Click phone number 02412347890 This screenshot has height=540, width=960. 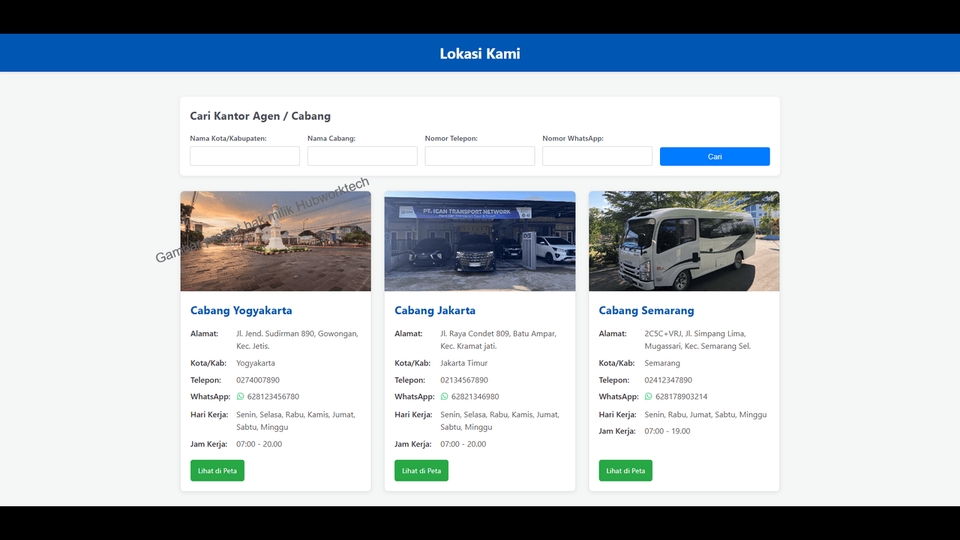coord(668,380)
